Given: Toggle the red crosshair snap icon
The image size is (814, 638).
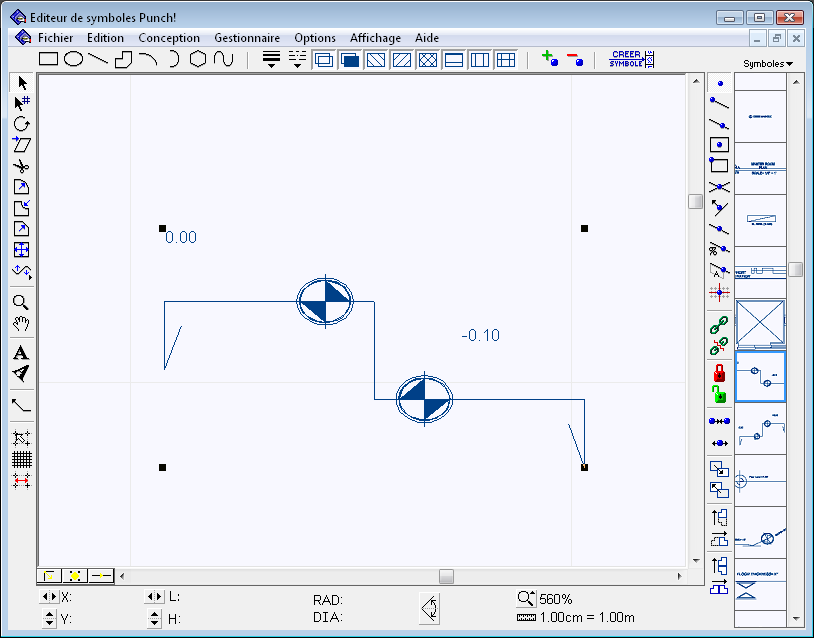Looking at the screenshot, I should point(720,293).
